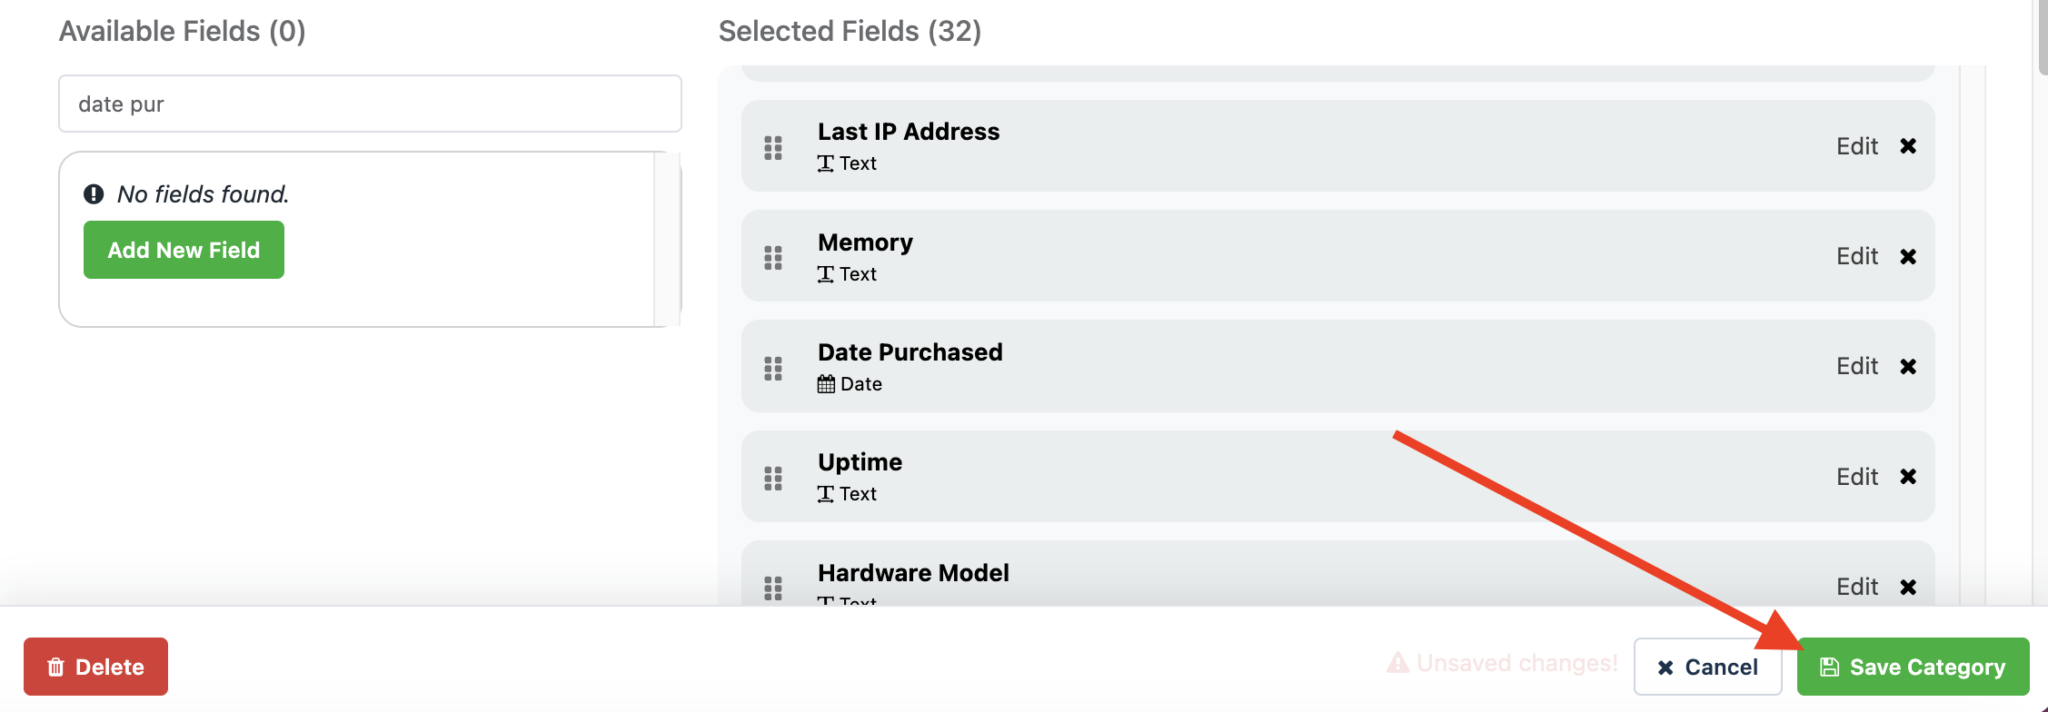Image resolution: width=2048 pixels, height=712 pixels.
Task: Click drag handle for Date Purchased
Action: tap(773, 368)
